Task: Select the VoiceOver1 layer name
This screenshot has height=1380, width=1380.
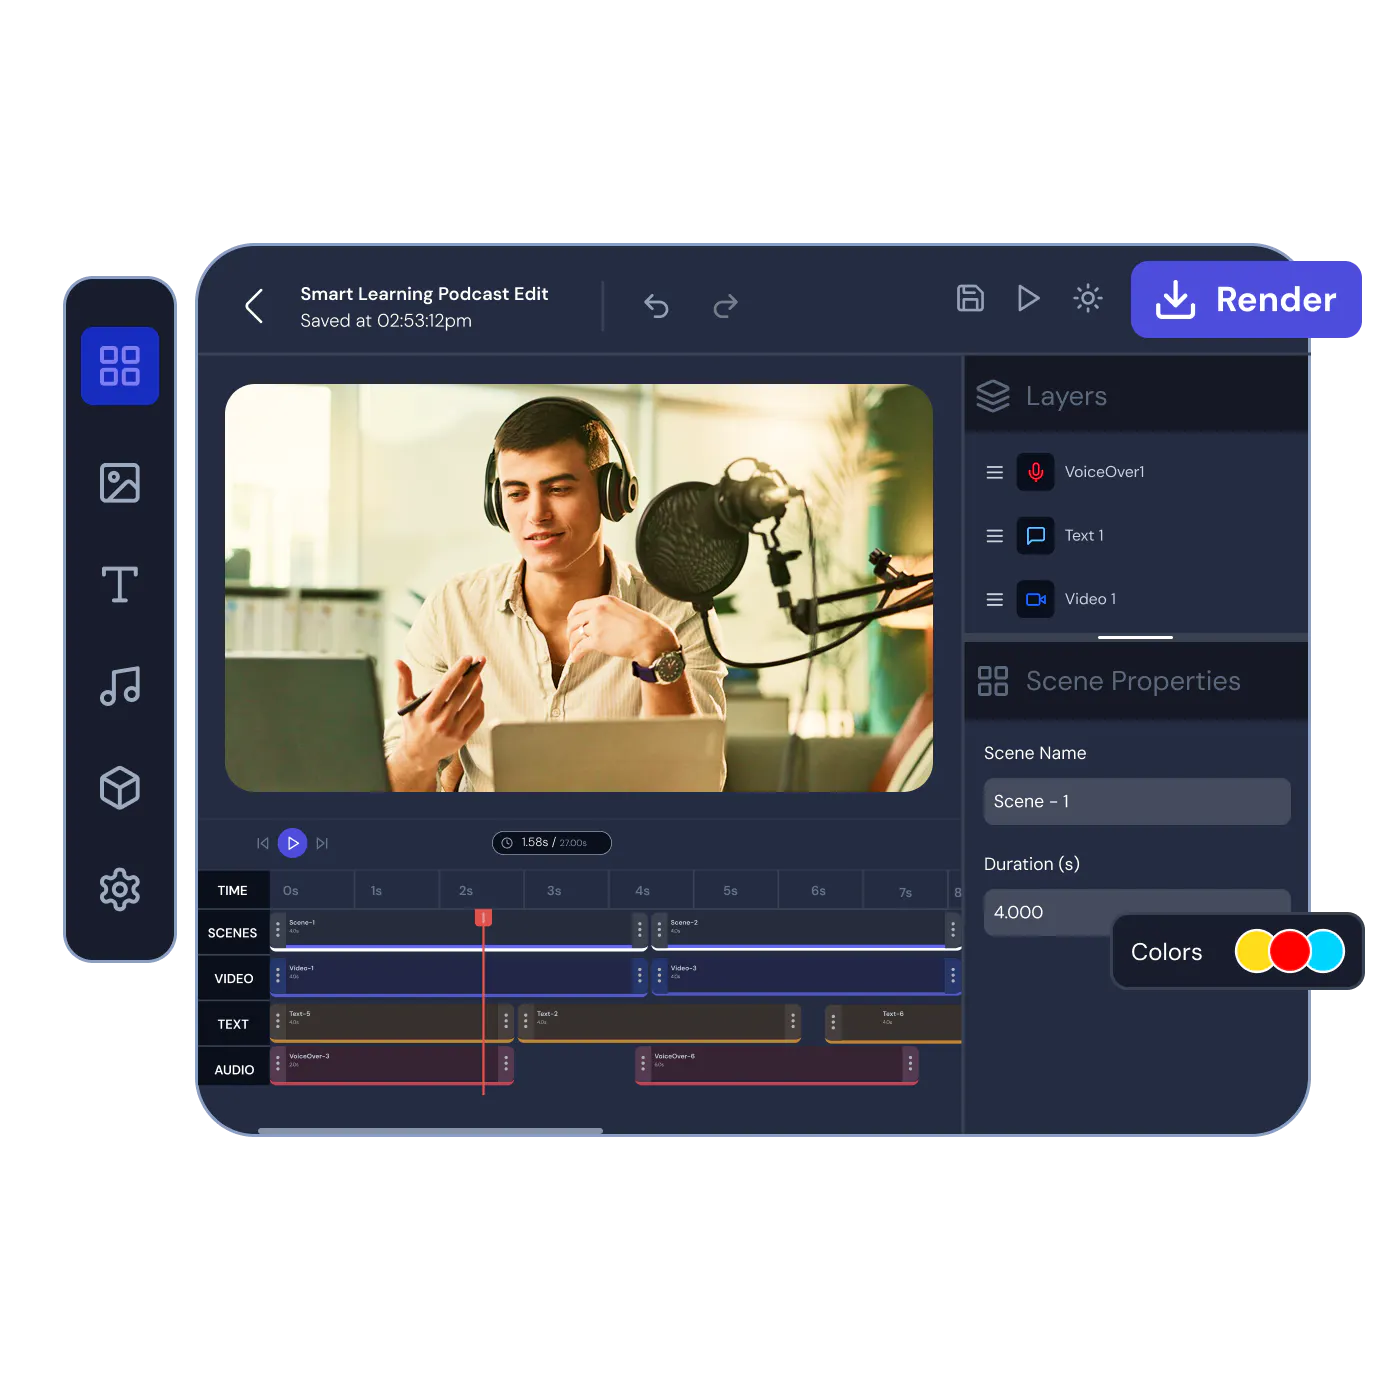Action: (1105, 472)
